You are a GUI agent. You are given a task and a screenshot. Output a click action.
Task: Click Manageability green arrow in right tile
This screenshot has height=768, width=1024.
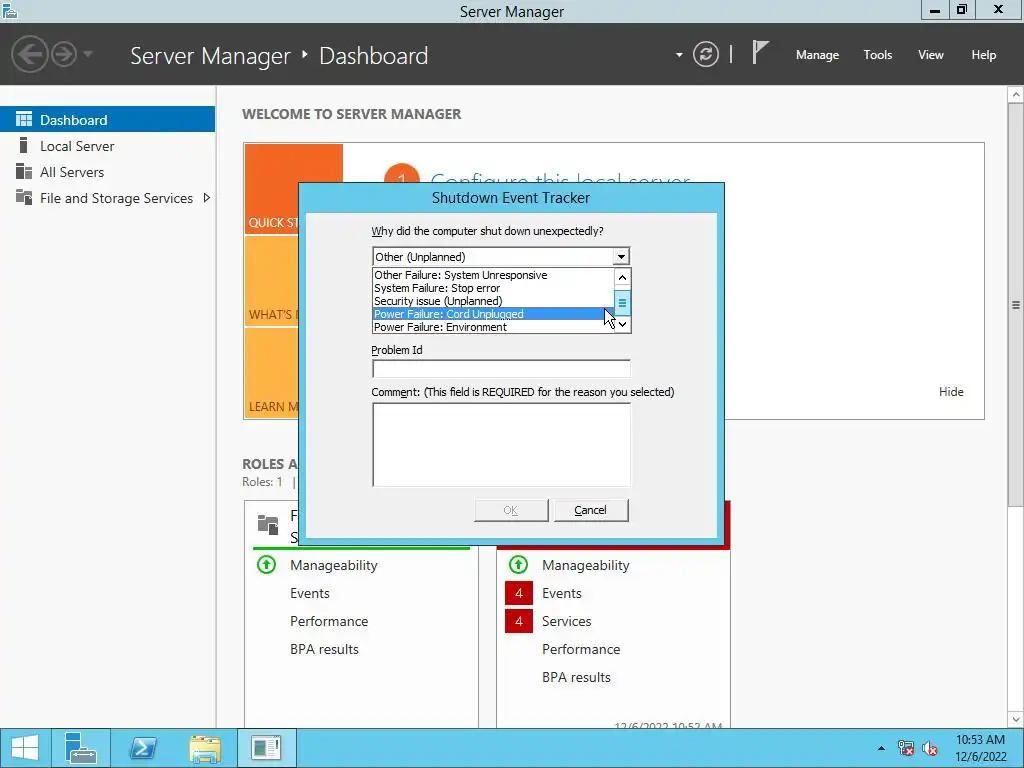click(519, 564)
